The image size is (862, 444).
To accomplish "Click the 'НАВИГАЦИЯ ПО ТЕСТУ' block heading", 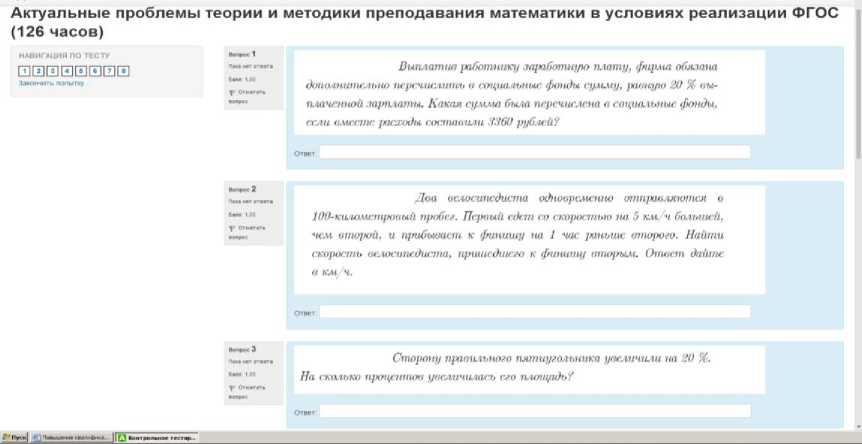I will pos(64,56).
